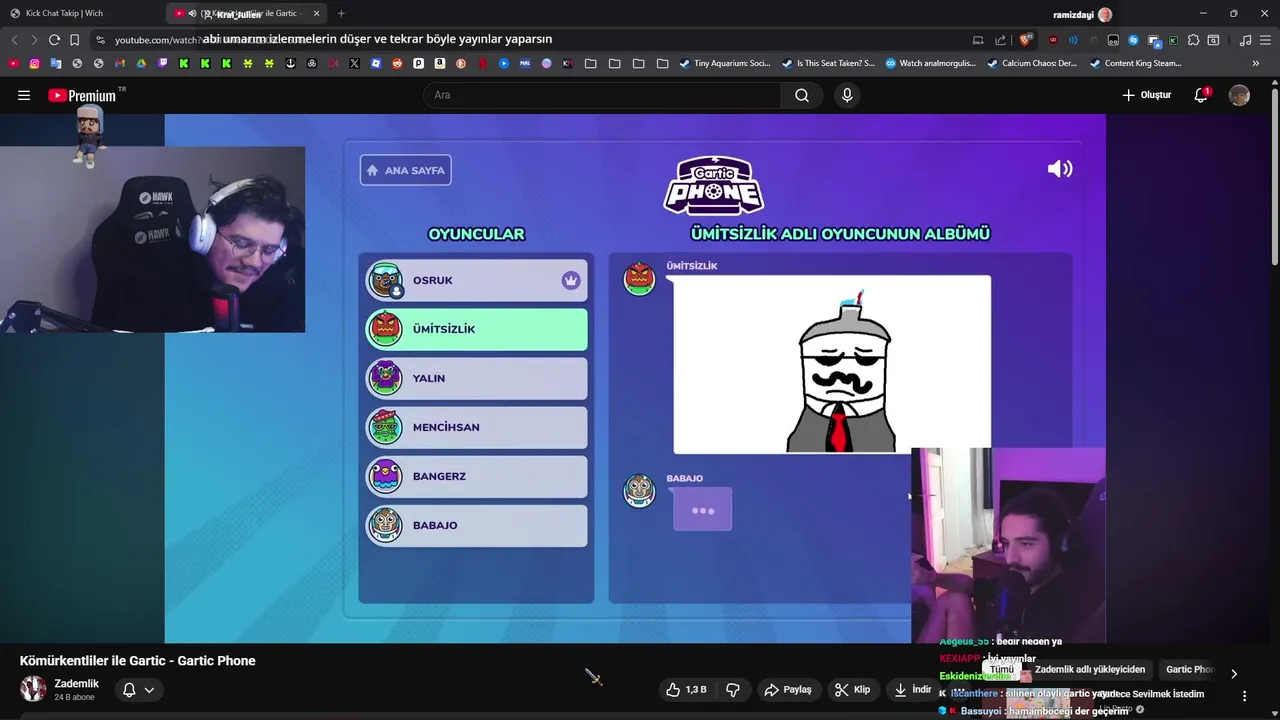This screenshot has width=1280, height=720.
Task: Open the Instagram bookmark icon
Action: click(x=34, y=63)
